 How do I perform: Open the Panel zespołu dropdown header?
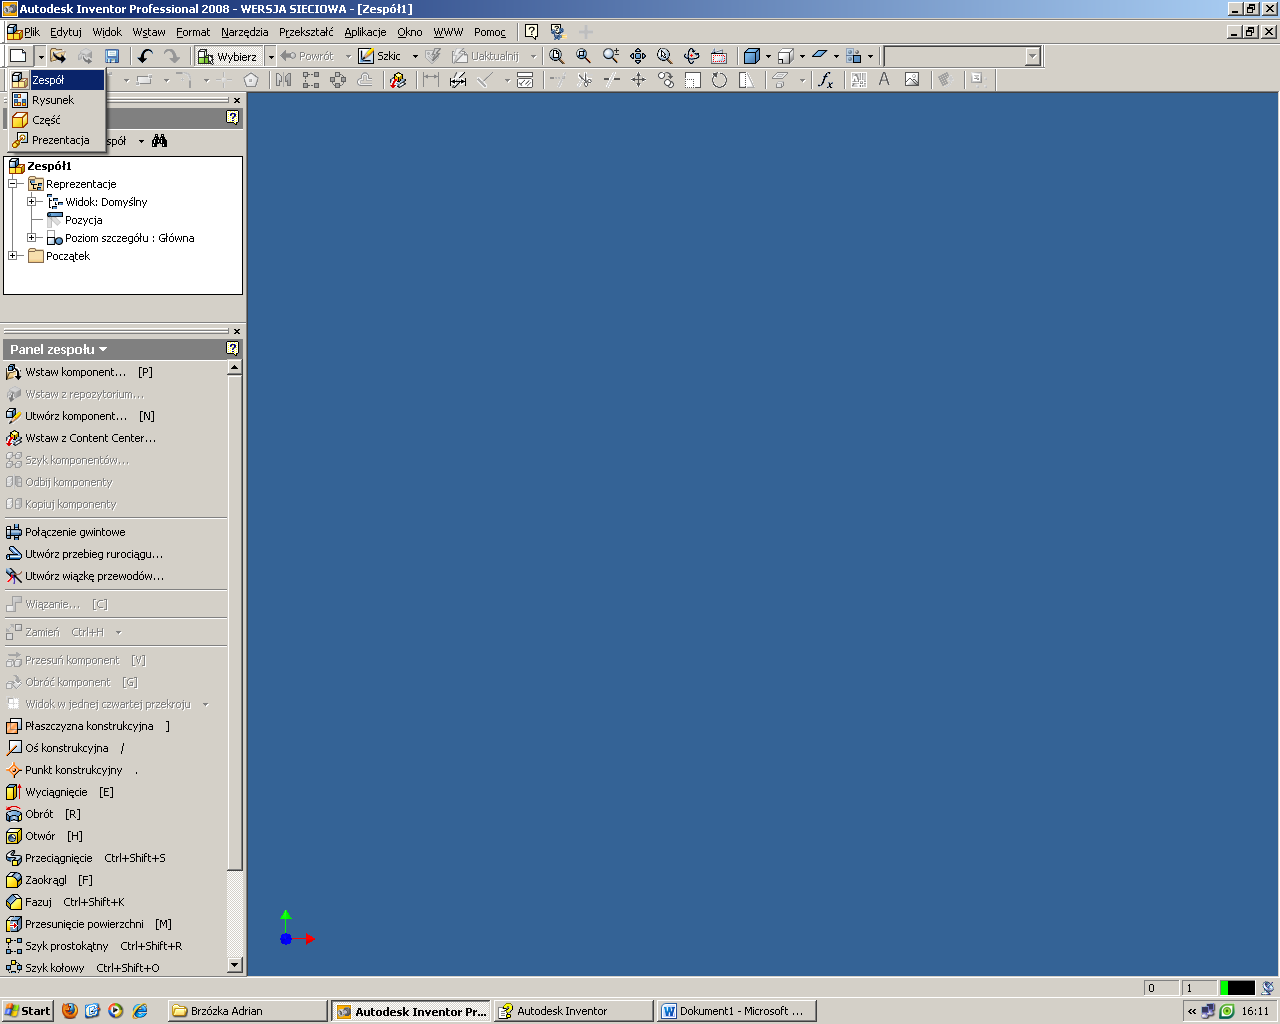[58, 349]
